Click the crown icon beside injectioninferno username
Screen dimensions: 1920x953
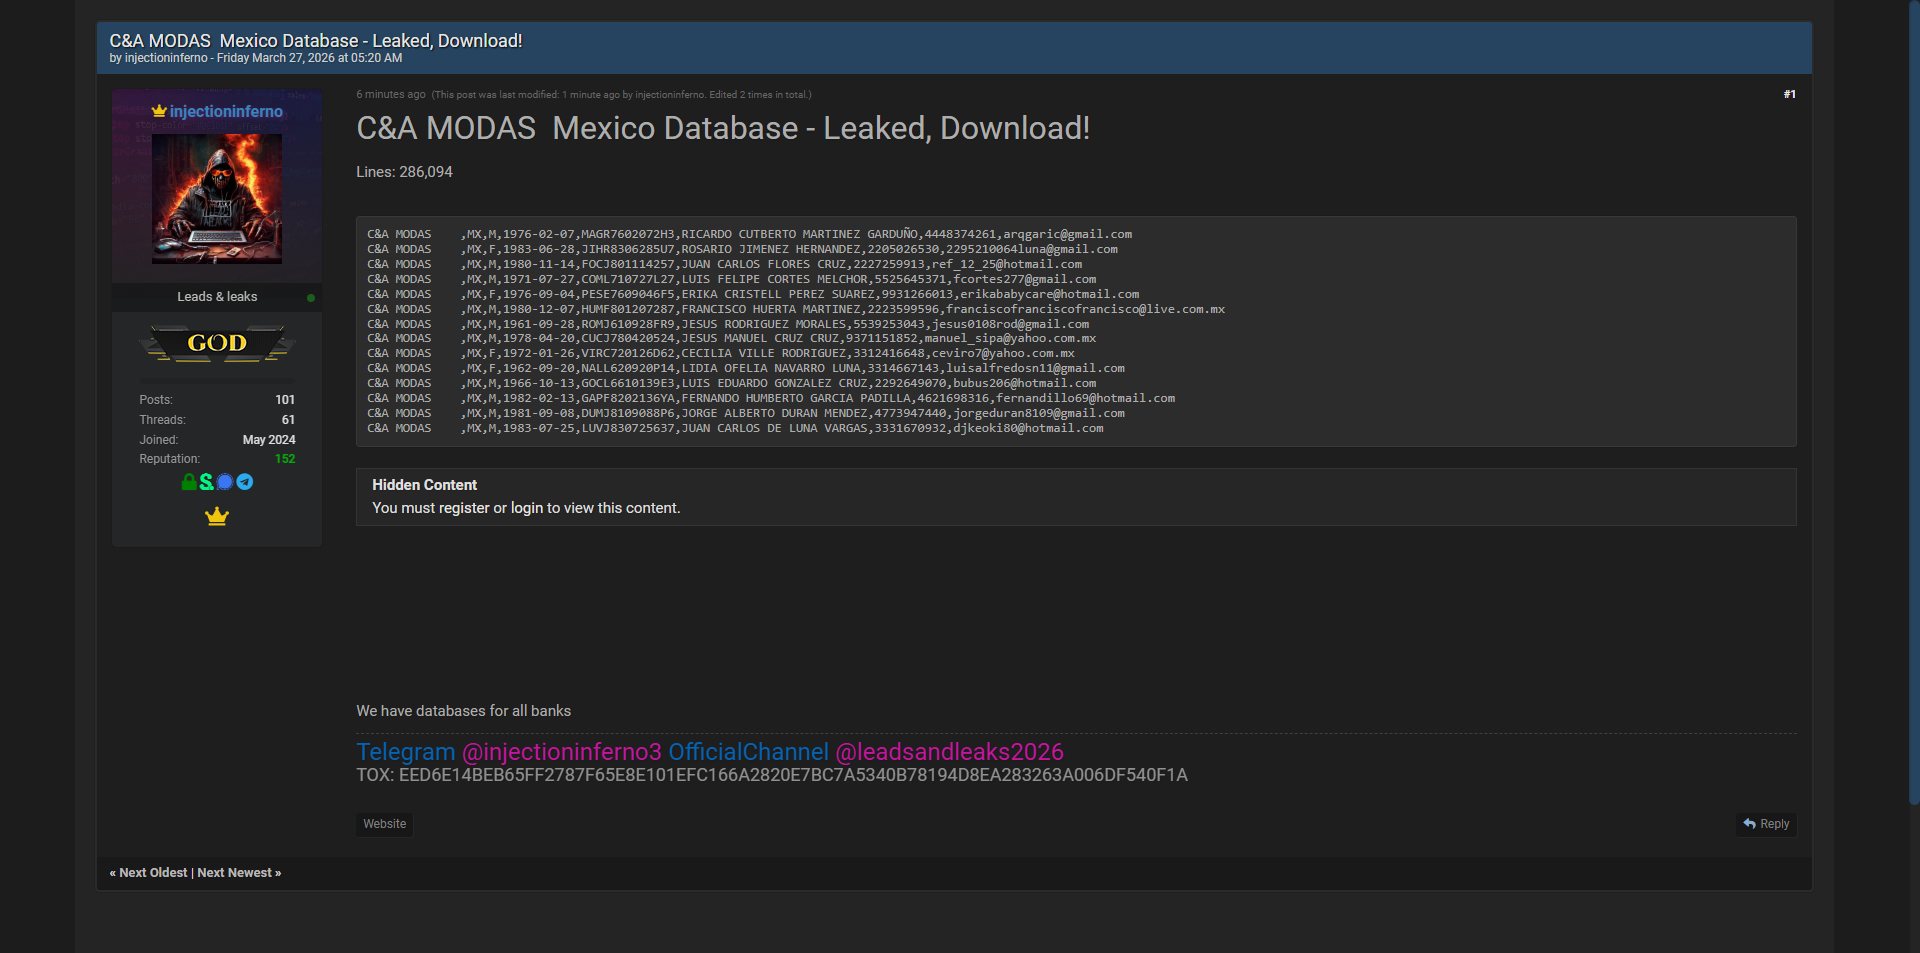point(158,111)
